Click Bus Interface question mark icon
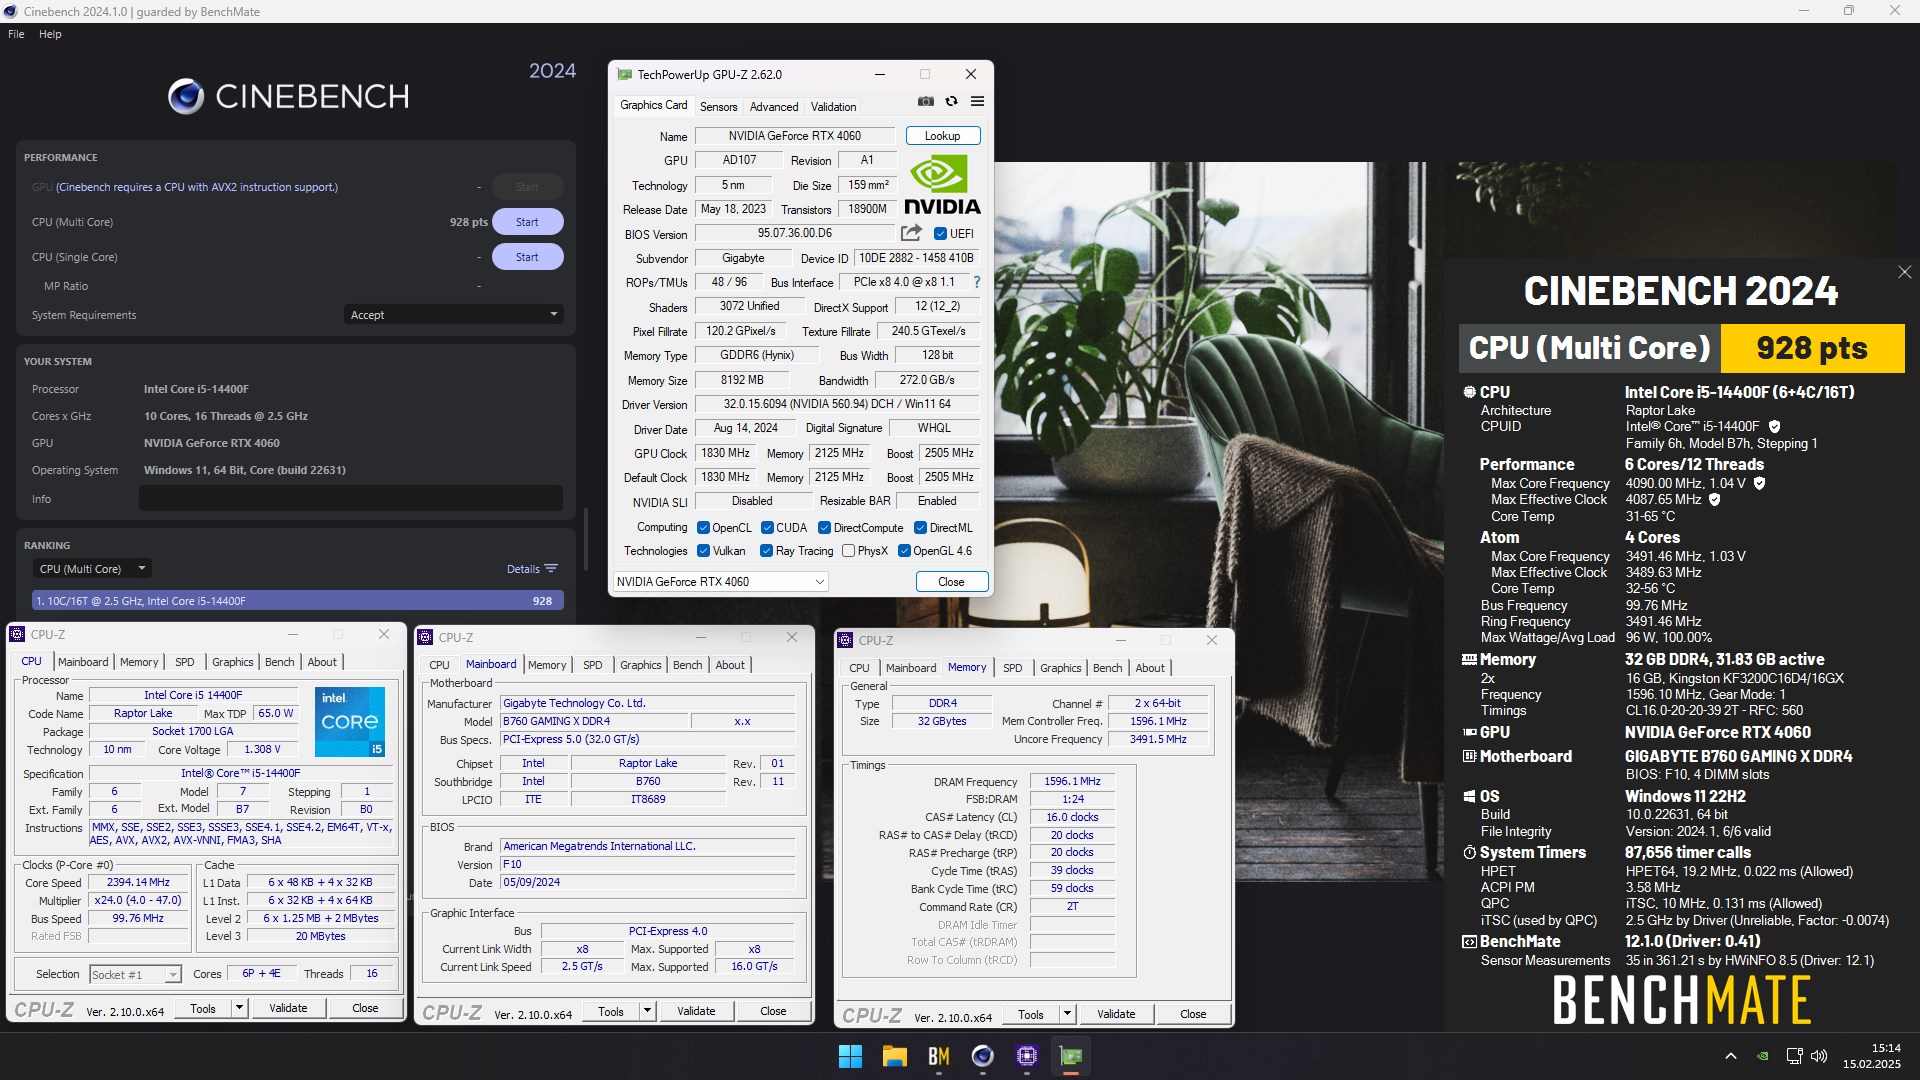The height and width of the screenshot is (1080, 1920). click(x=977, y=282)
